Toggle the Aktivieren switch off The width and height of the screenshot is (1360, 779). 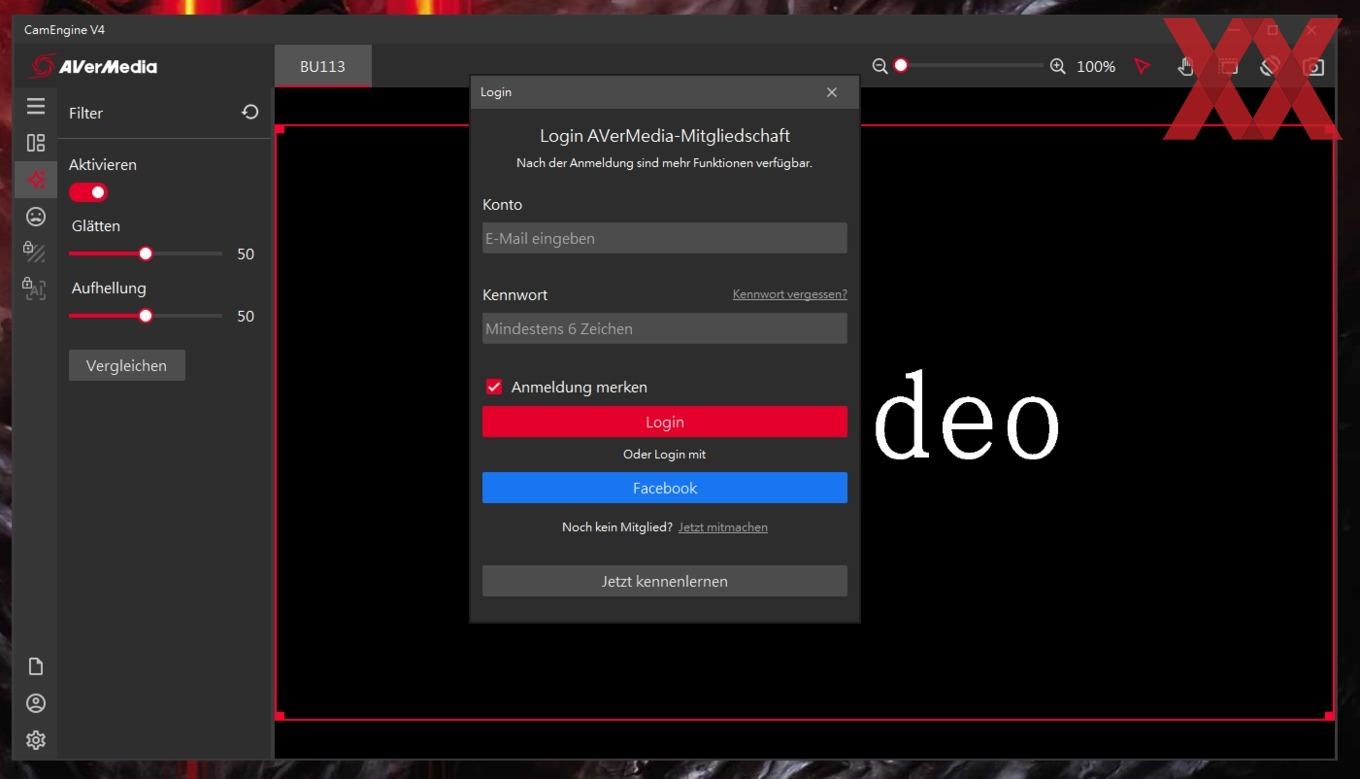[88, 192]
